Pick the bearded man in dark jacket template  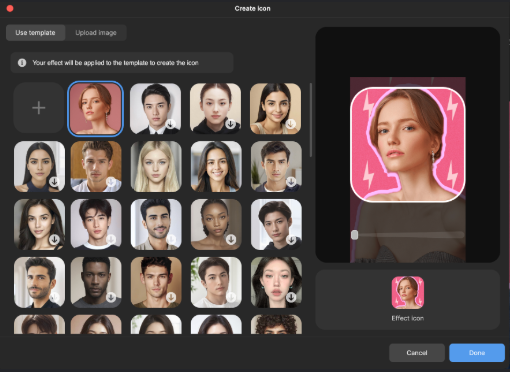coord(39,282)
